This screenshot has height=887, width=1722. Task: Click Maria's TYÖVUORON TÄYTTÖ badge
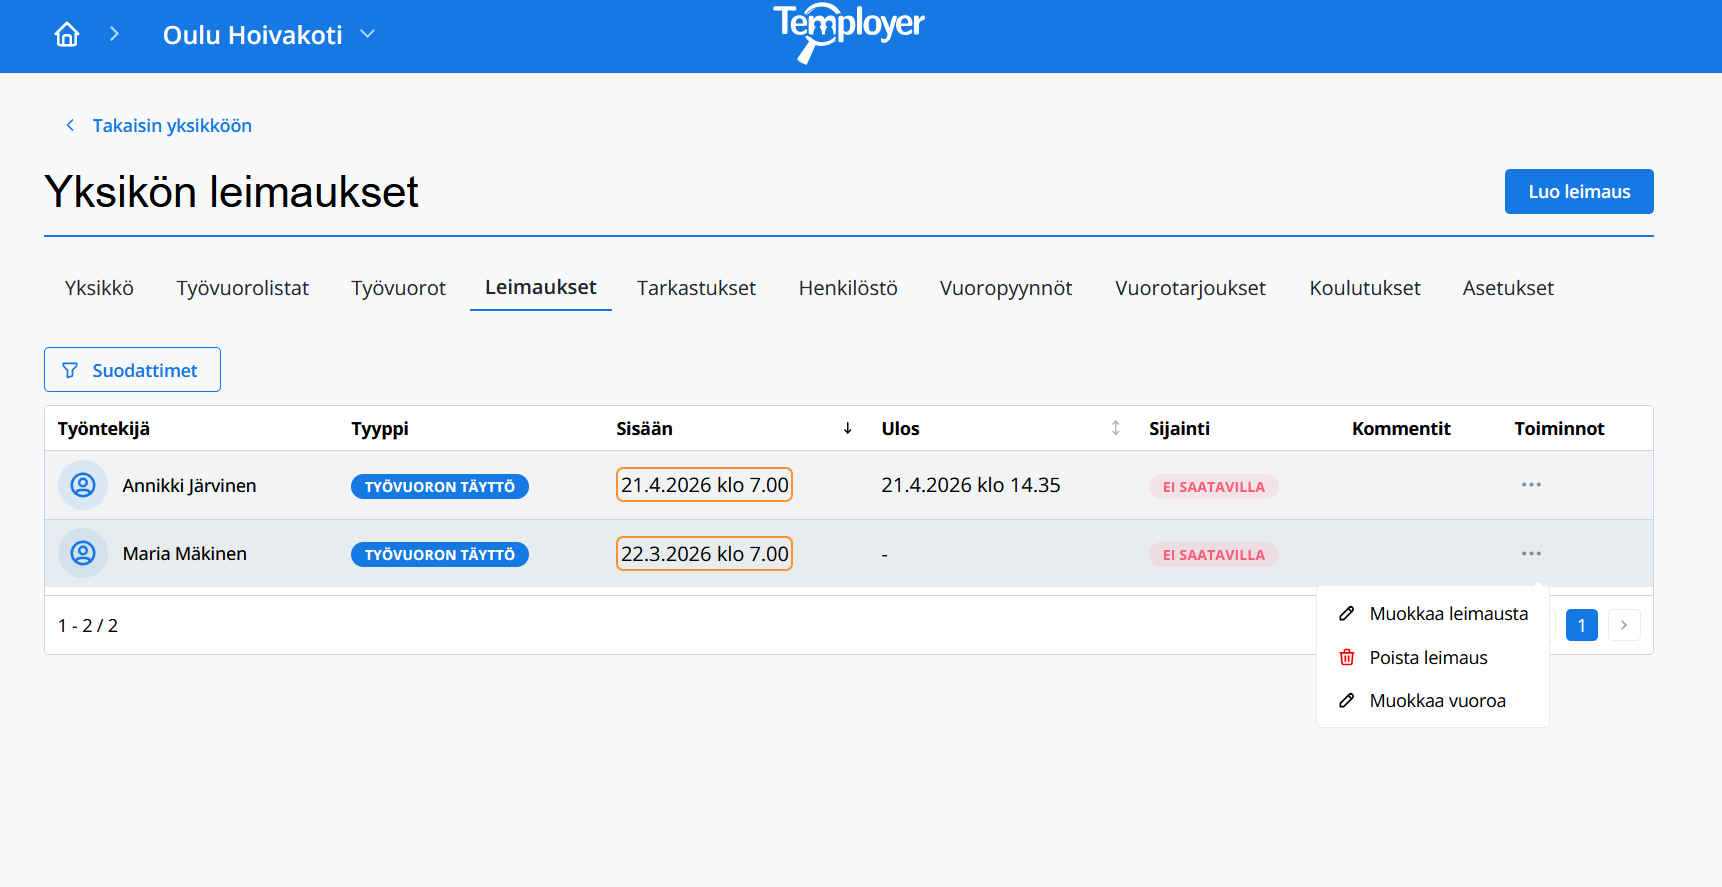click(x=440, y=555)
